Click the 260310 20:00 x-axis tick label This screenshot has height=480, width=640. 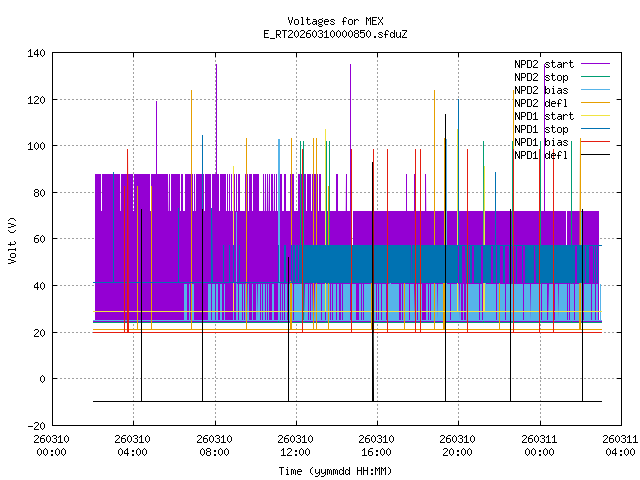pyautogui.click(x=458, y=445)
